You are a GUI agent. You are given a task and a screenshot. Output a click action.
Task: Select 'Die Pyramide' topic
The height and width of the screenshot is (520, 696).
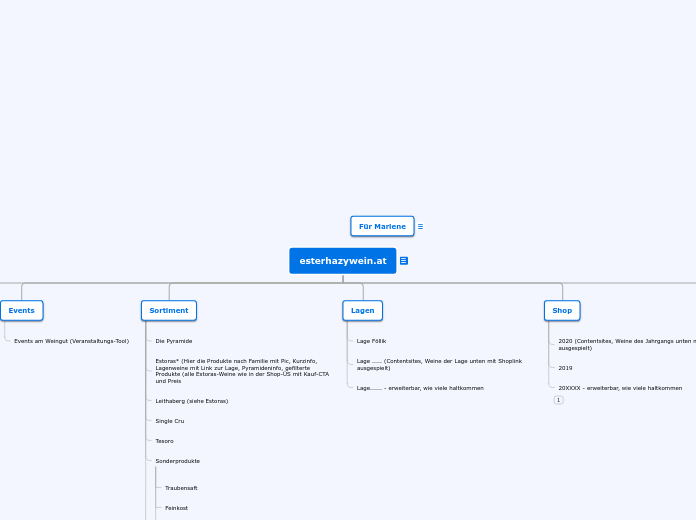coord(174,341)
